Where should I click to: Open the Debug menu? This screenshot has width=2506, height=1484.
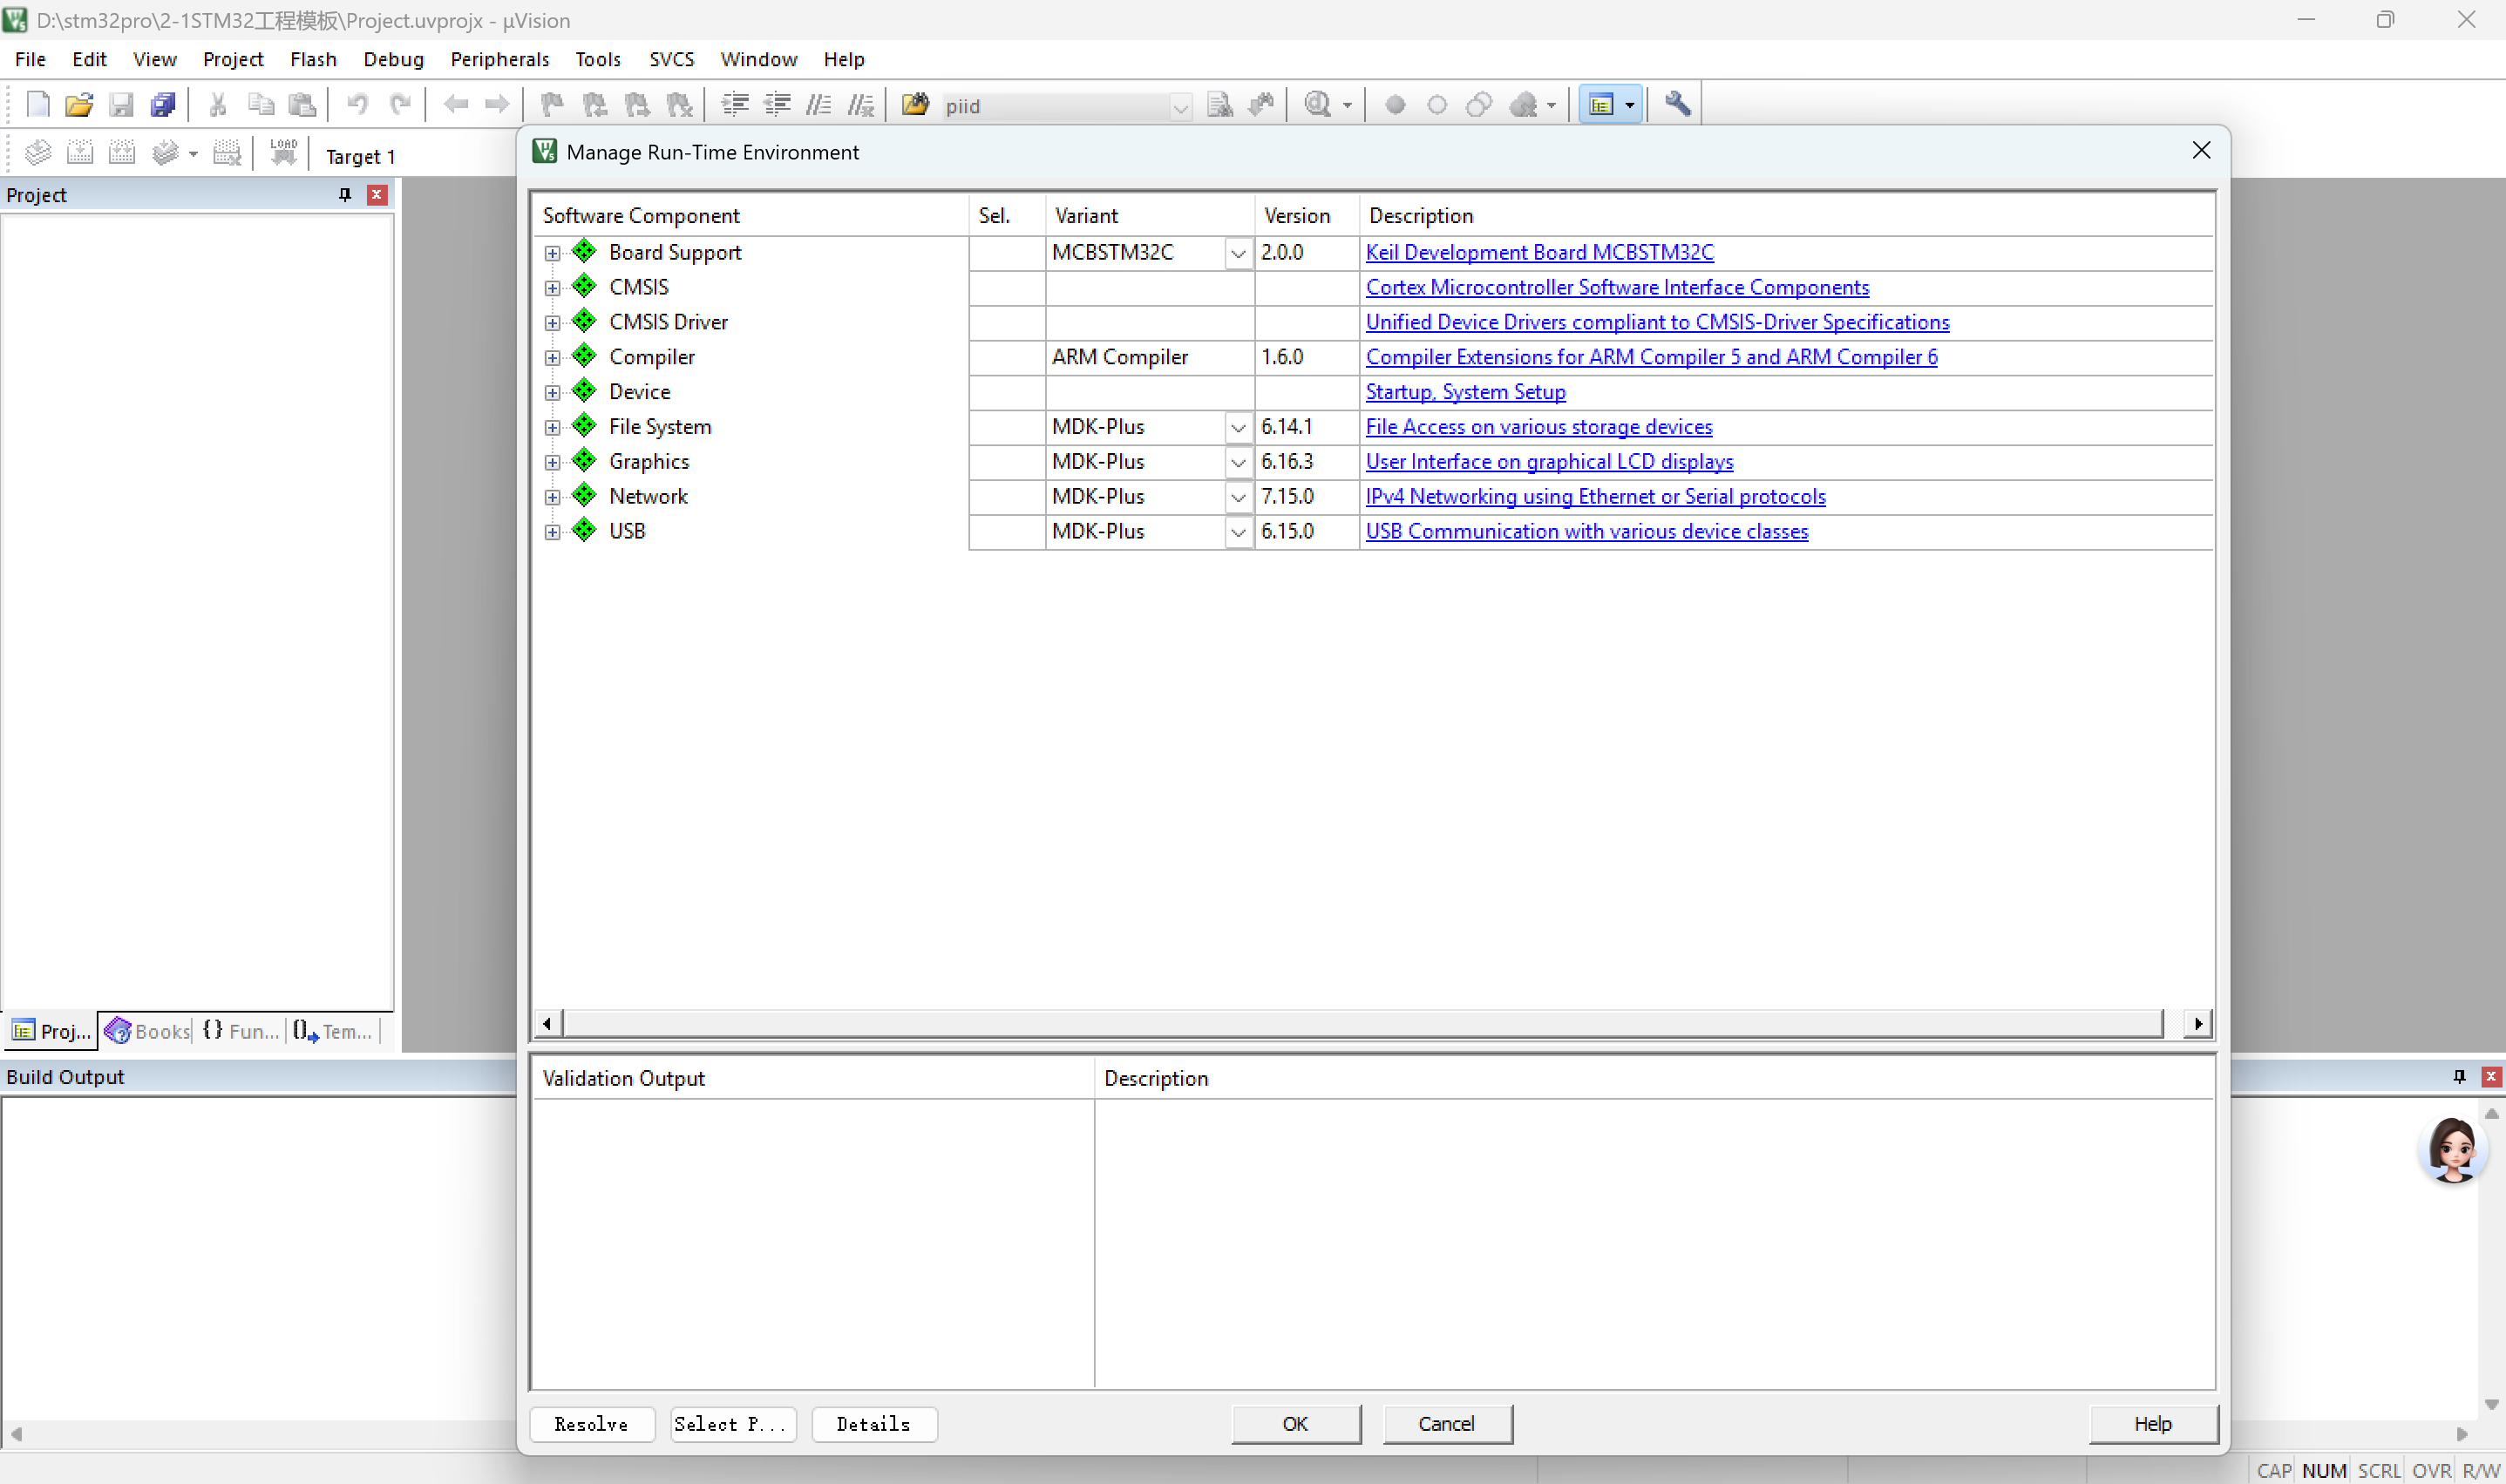tap(393, 59)
